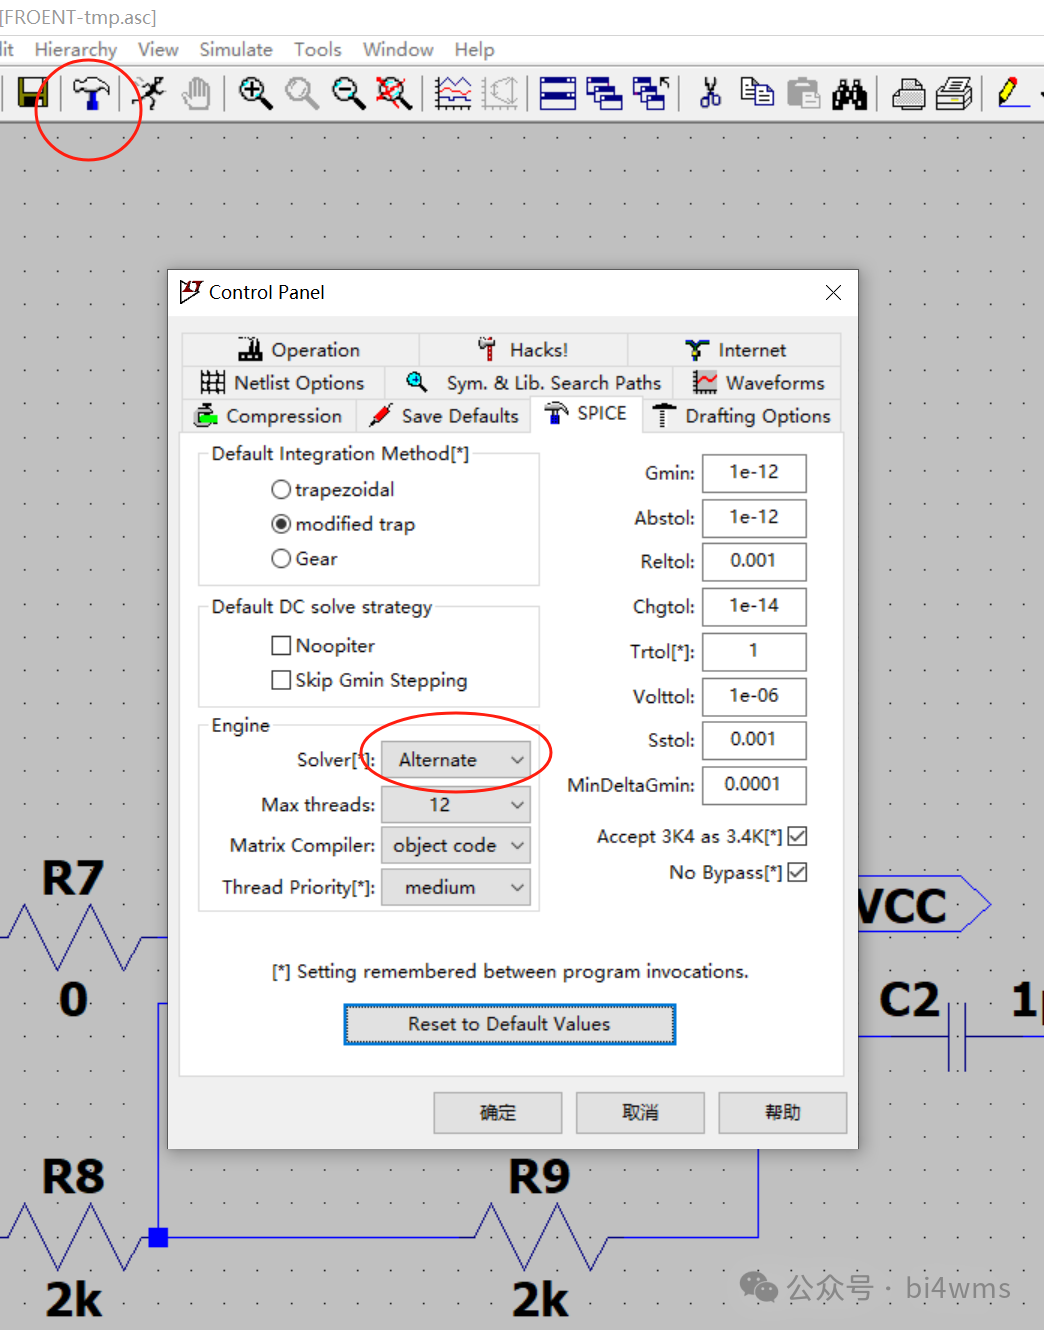Click the Copy icon in toolbar
This screenshot has width=1044, height=1330.
[x=757, y=93]
